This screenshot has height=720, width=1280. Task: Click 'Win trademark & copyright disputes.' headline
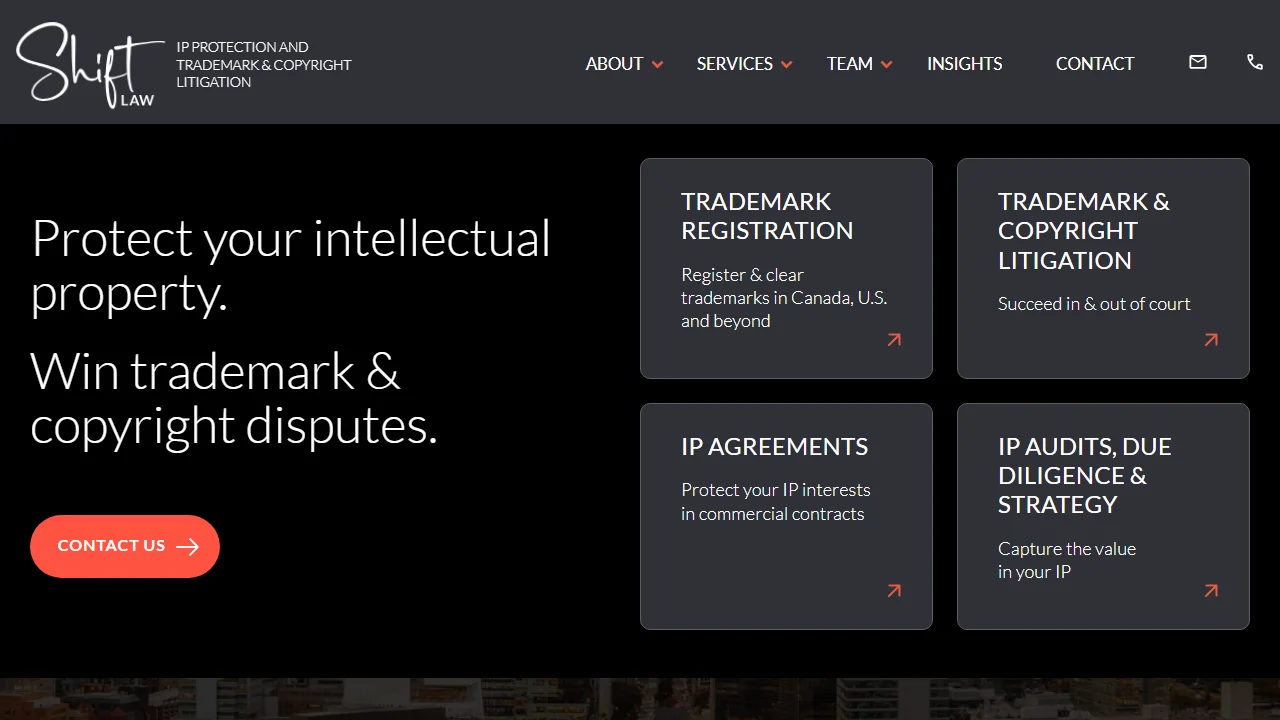click(x=234, y=398)
